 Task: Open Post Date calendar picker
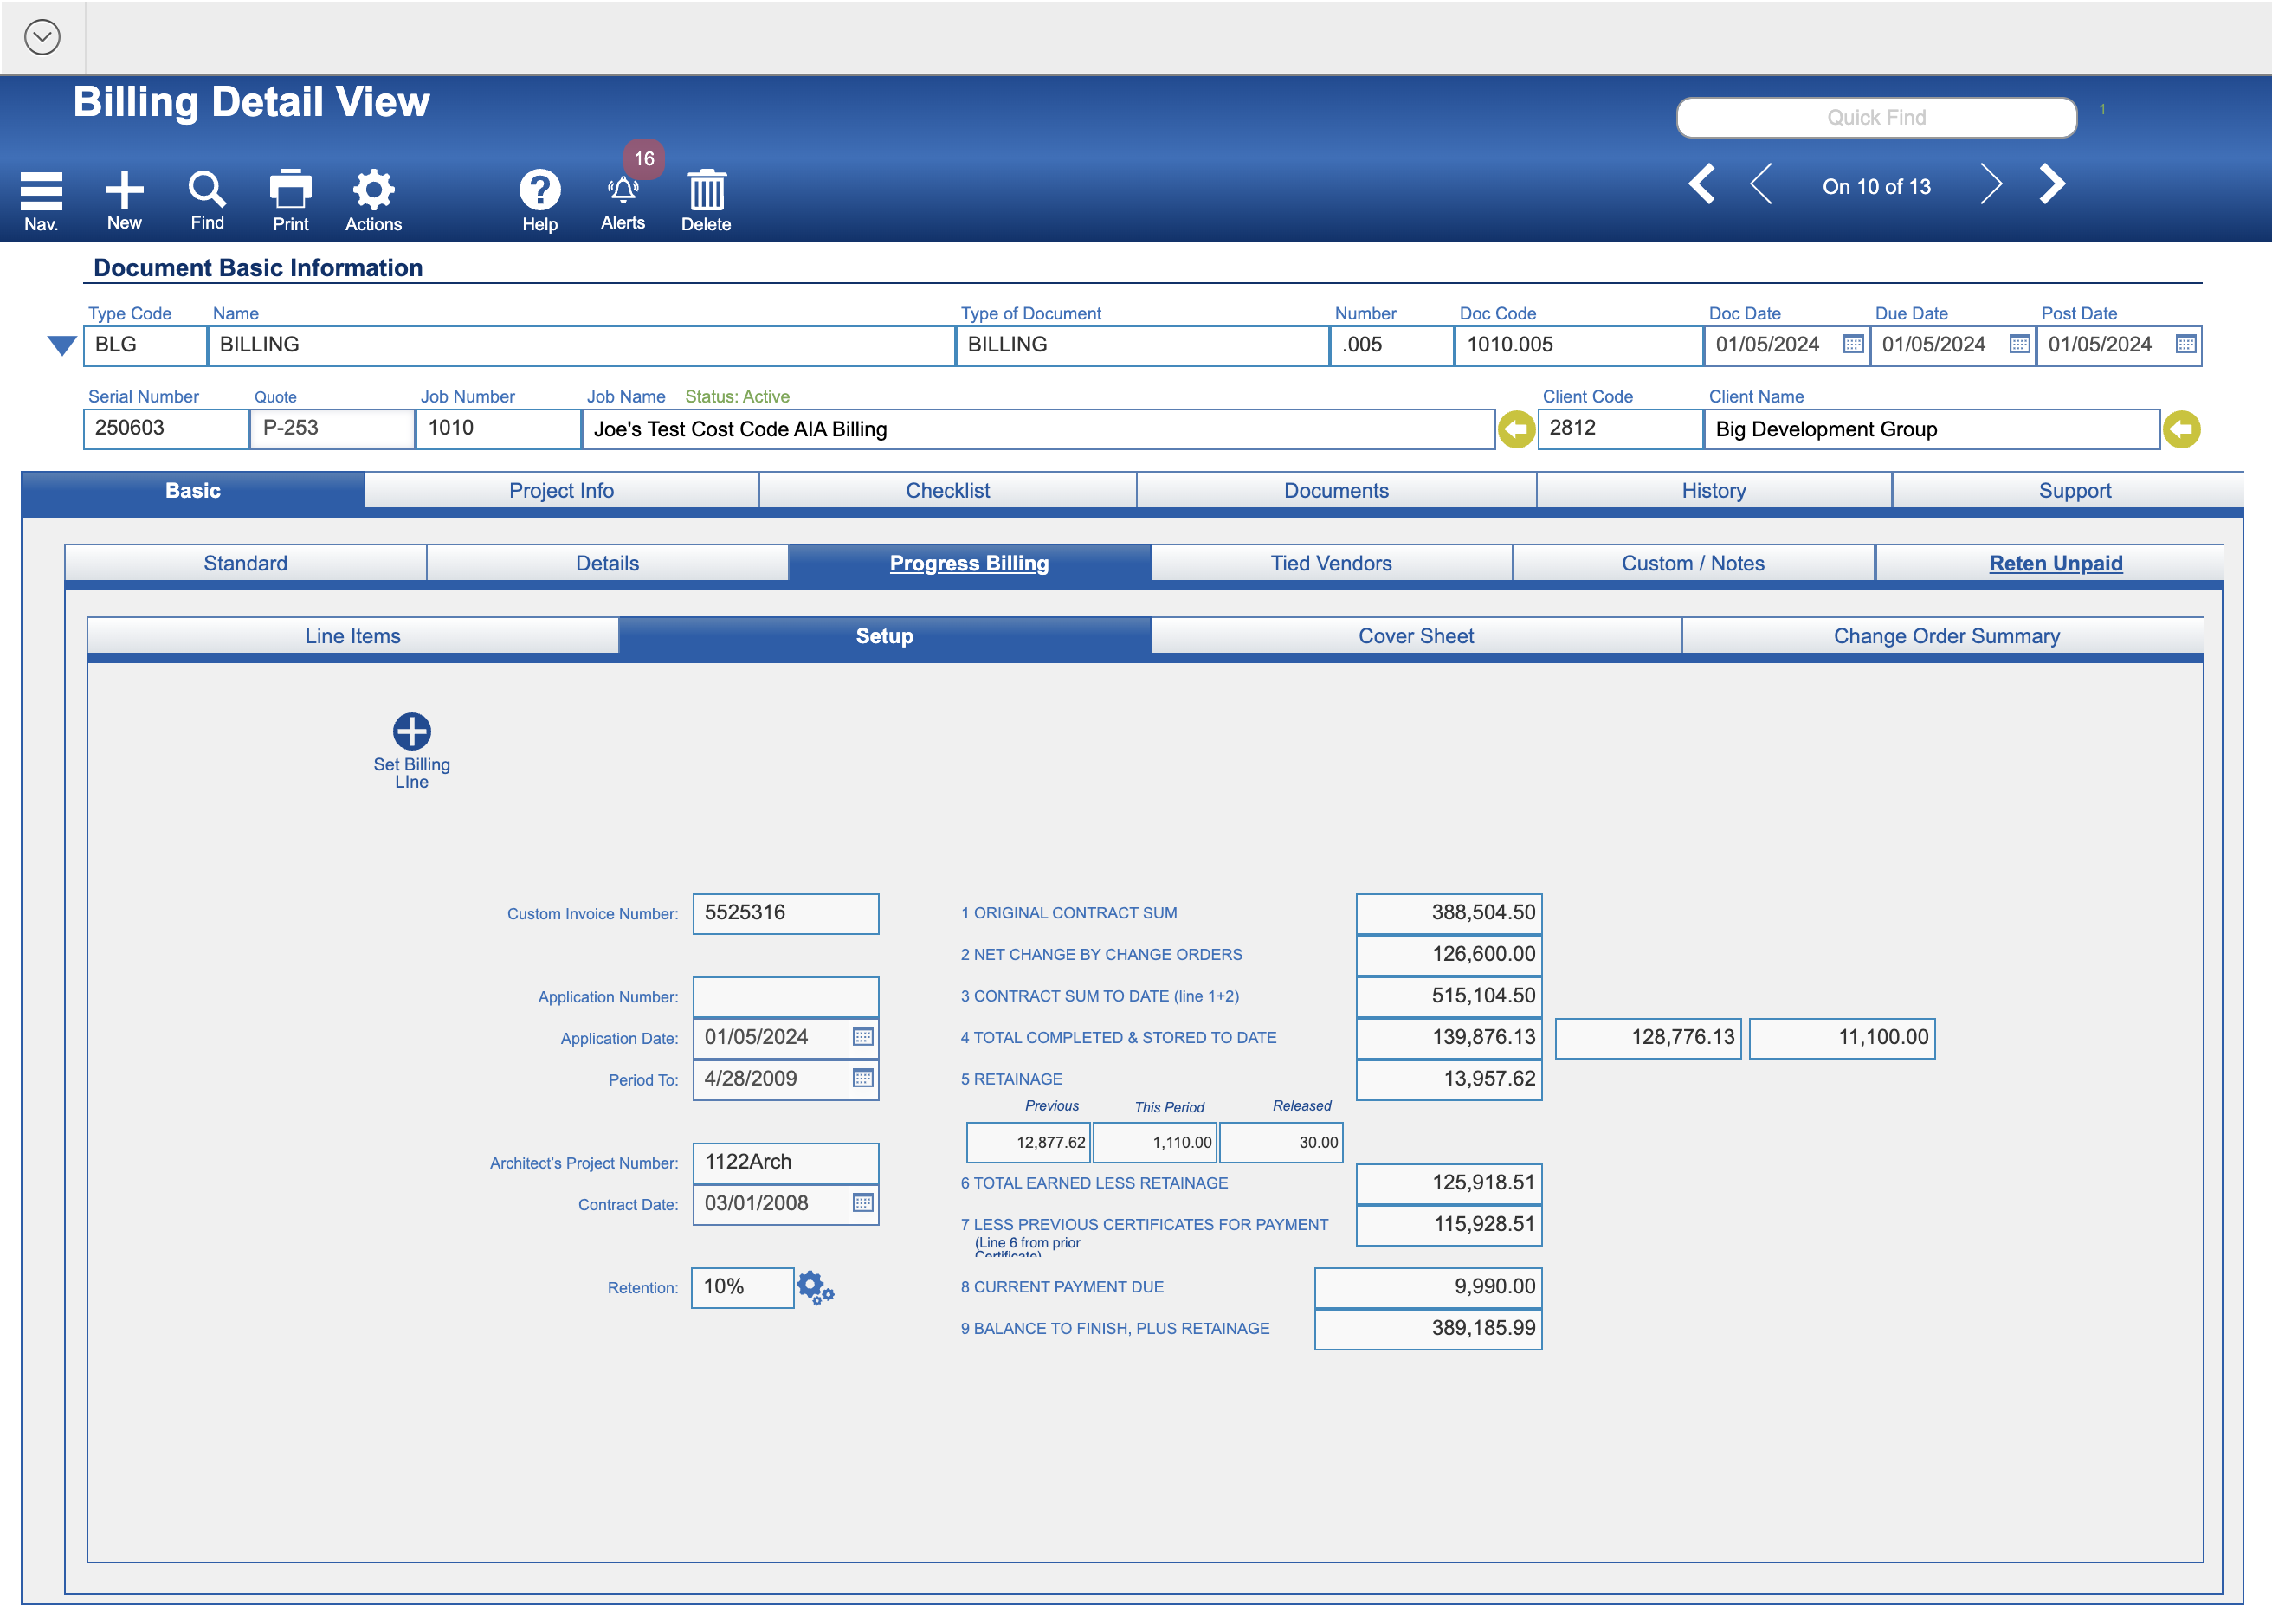[2186, 345]
